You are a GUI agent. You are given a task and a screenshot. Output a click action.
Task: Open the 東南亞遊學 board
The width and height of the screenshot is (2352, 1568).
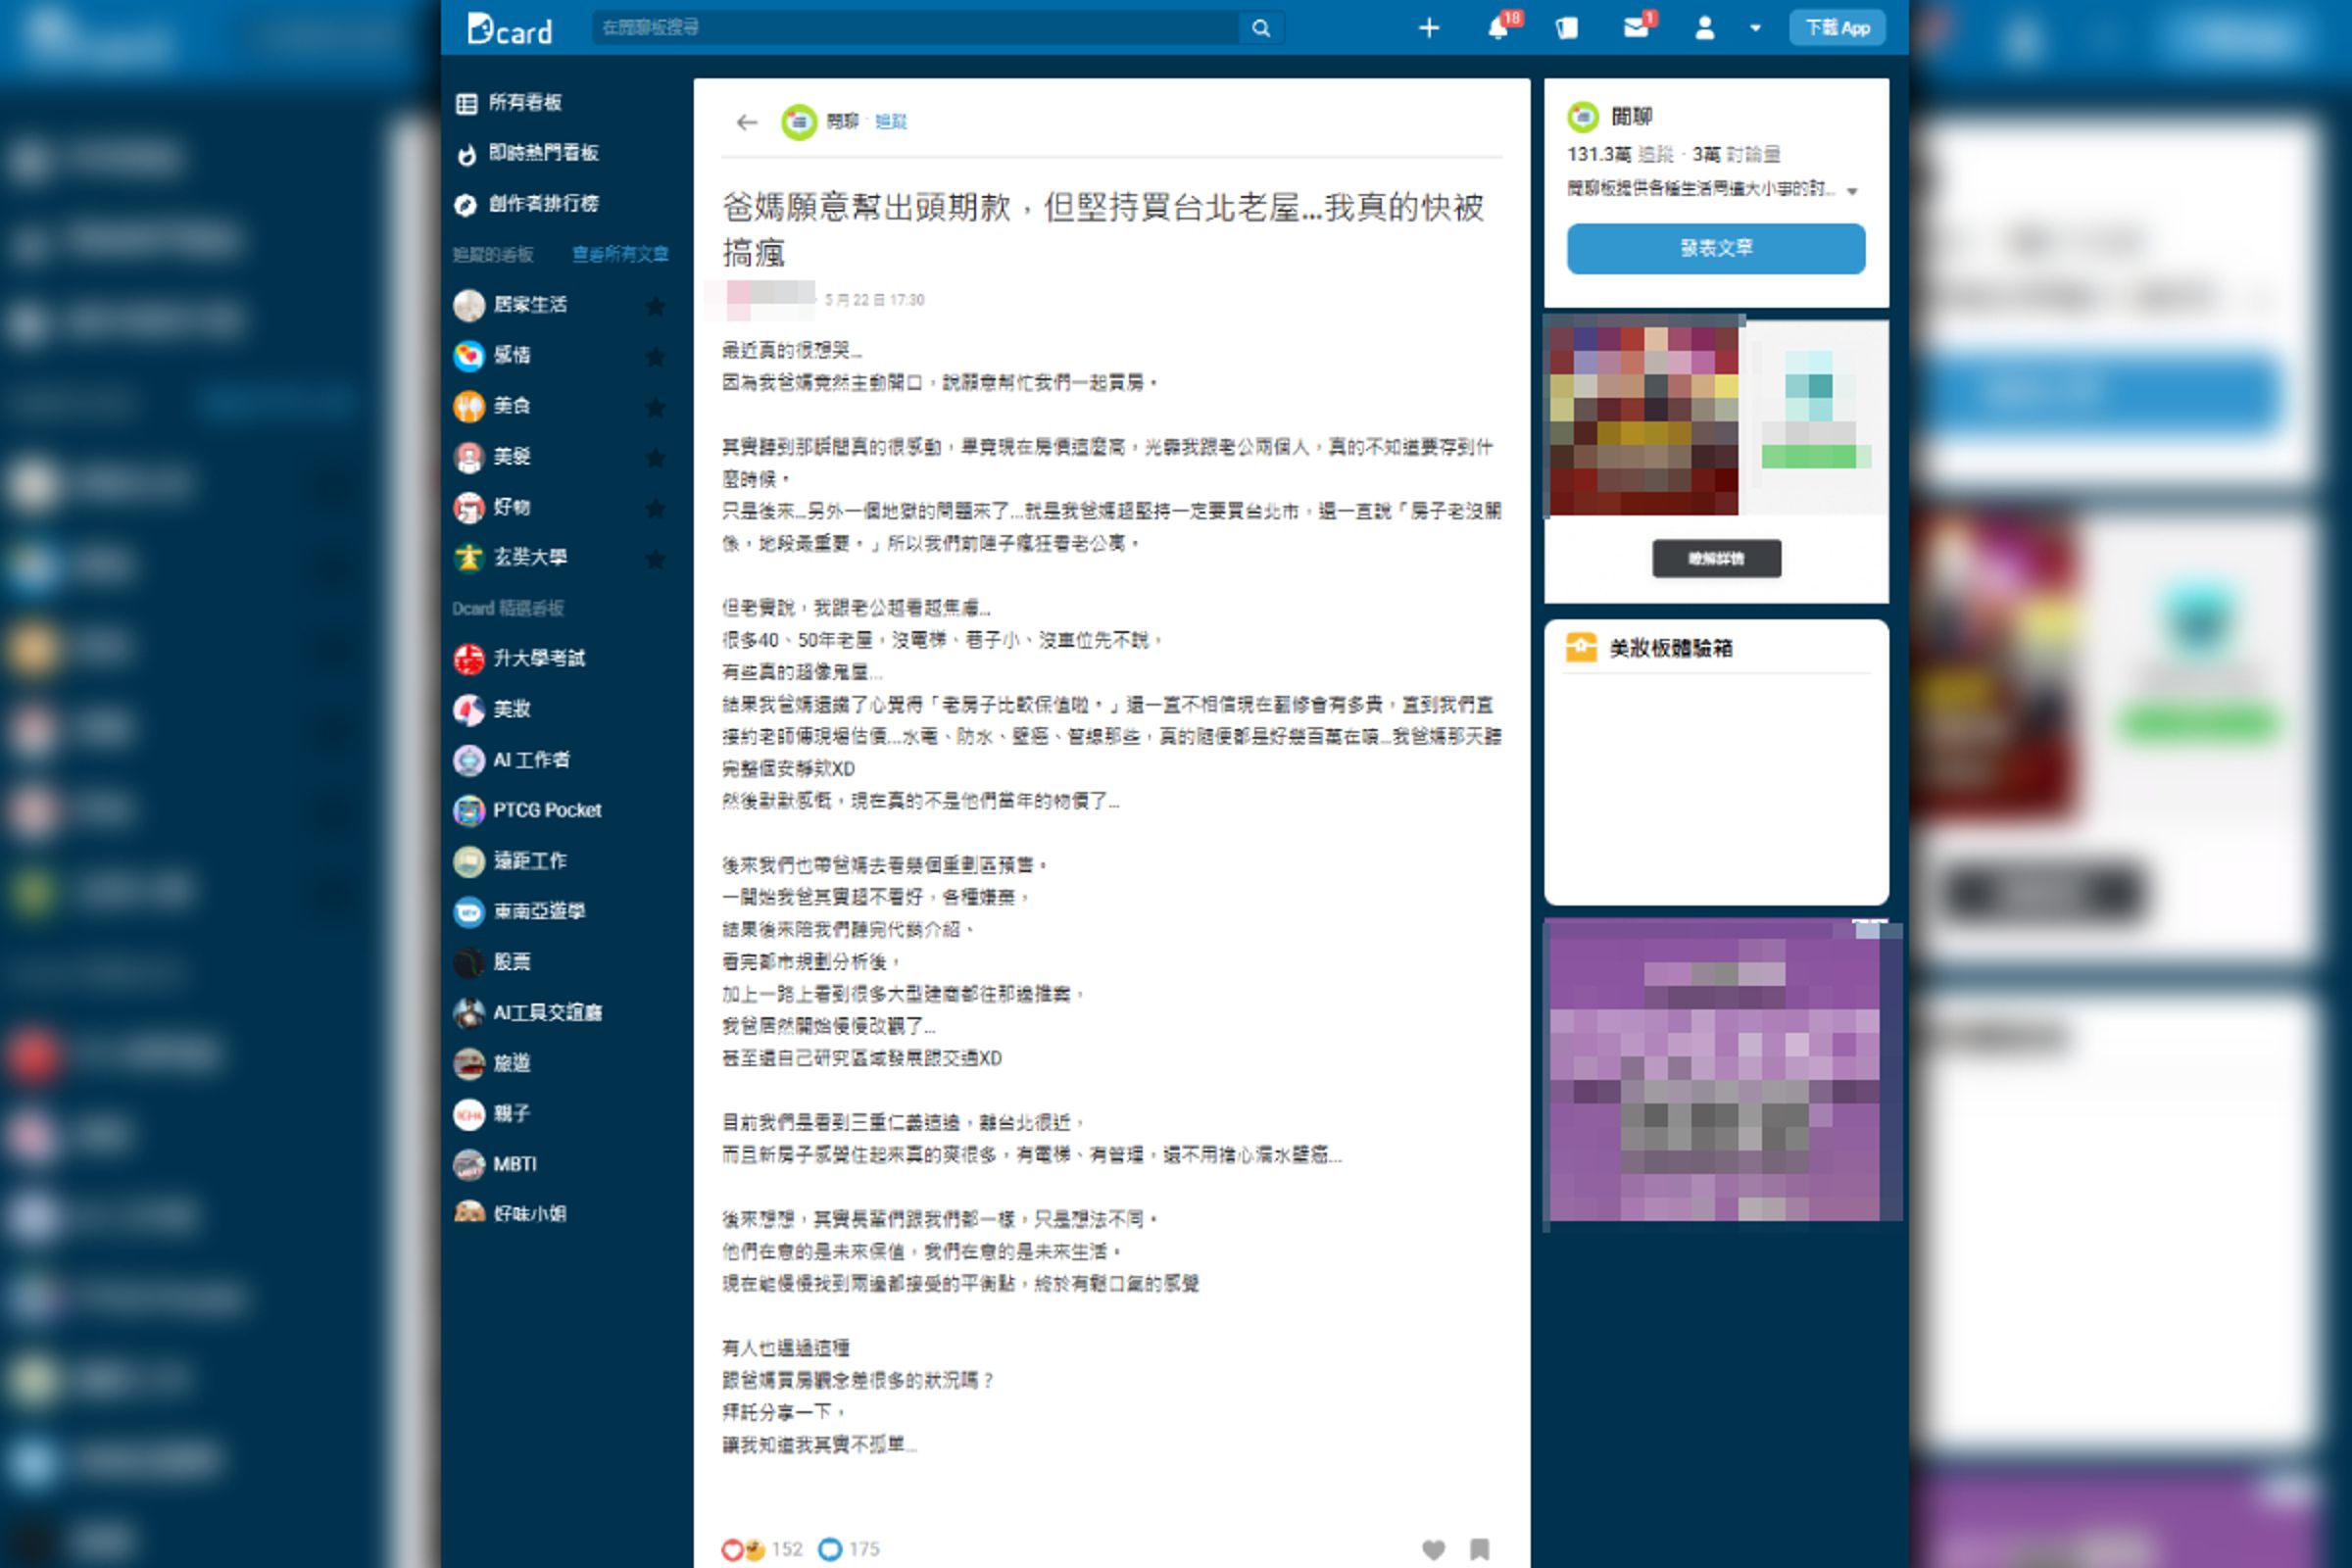(x=519, y=912)
